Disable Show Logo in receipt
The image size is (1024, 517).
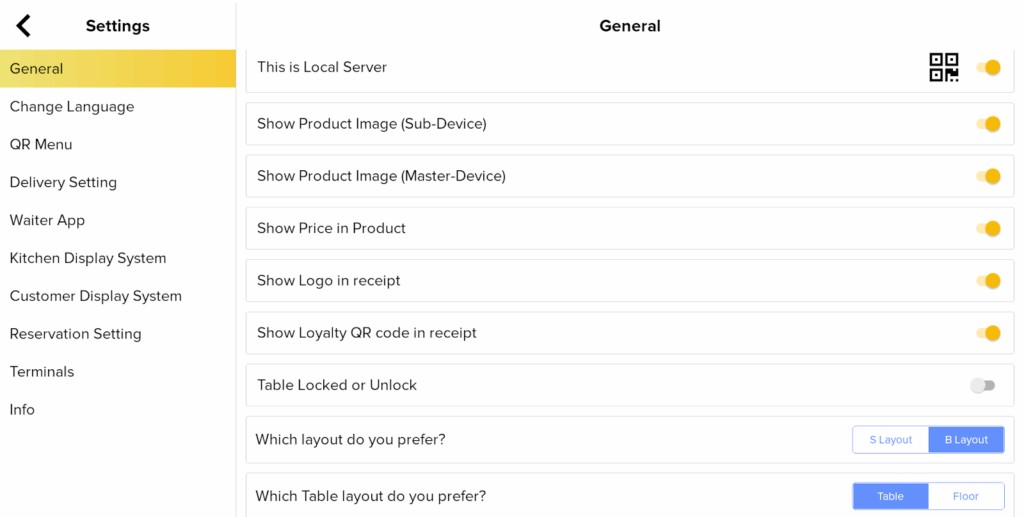click(988, 281)
